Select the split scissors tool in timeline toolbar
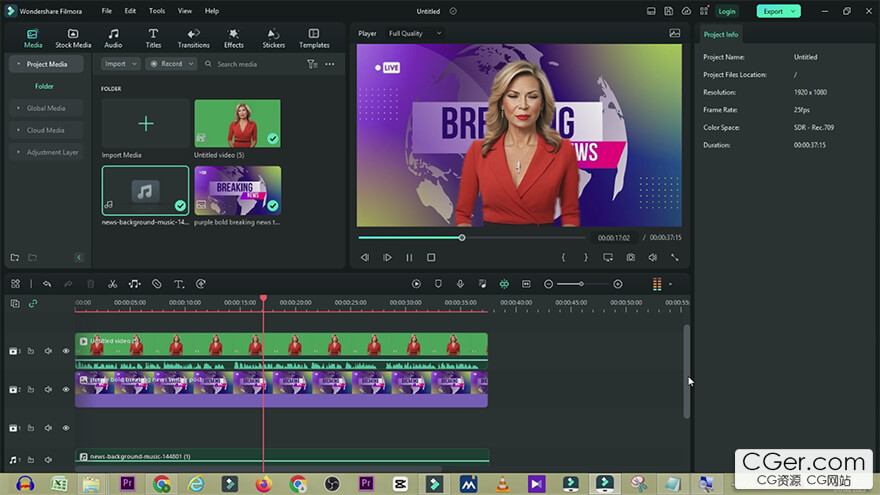This screenshot has width=880, height=495. tap(112, 284)
